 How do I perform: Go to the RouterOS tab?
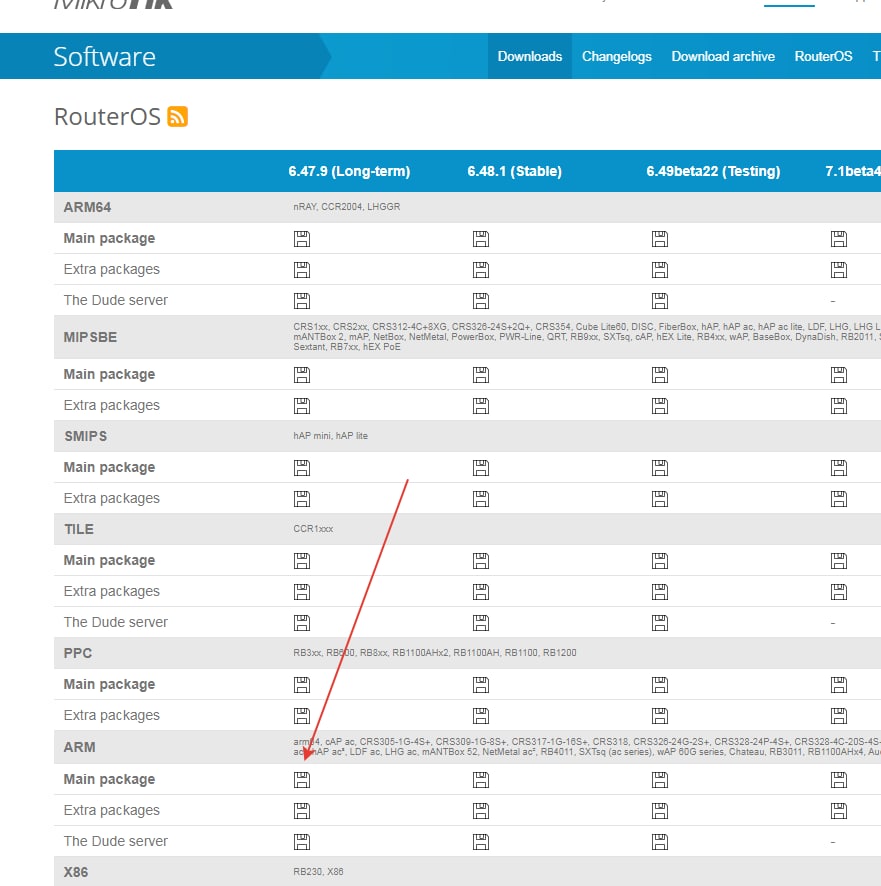point(823,57)
